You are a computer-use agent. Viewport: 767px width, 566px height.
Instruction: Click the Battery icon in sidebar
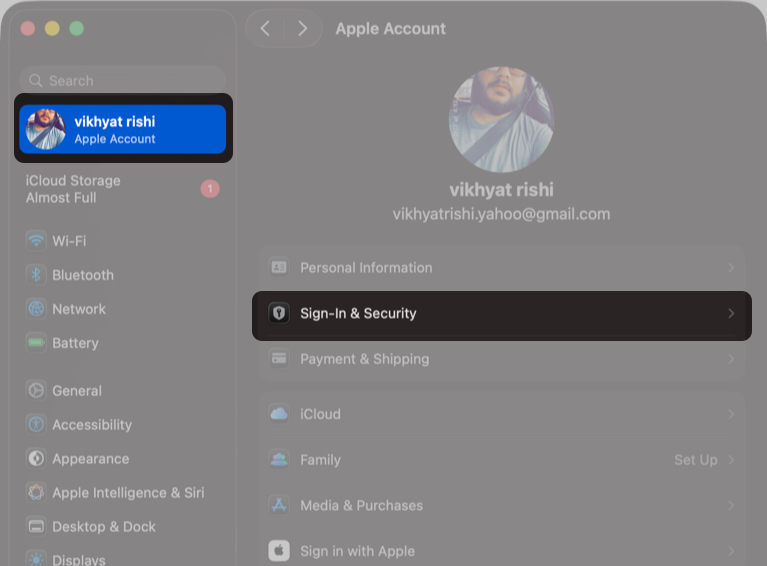point(36,343)
